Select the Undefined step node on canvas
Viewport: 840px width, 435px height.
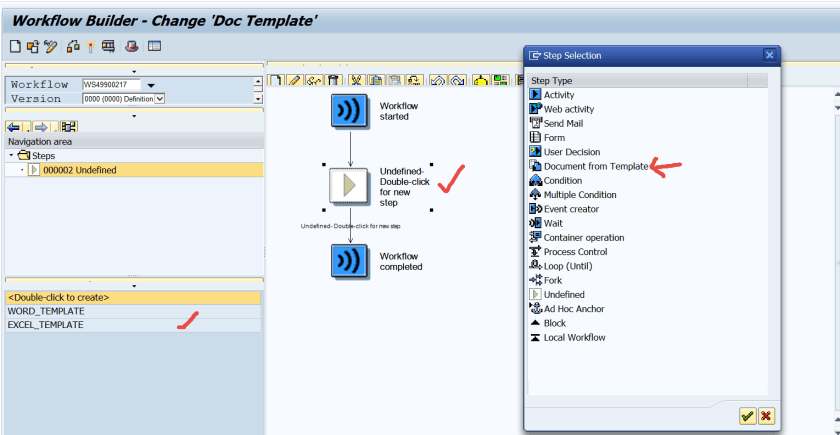click(x=349, y=185)
